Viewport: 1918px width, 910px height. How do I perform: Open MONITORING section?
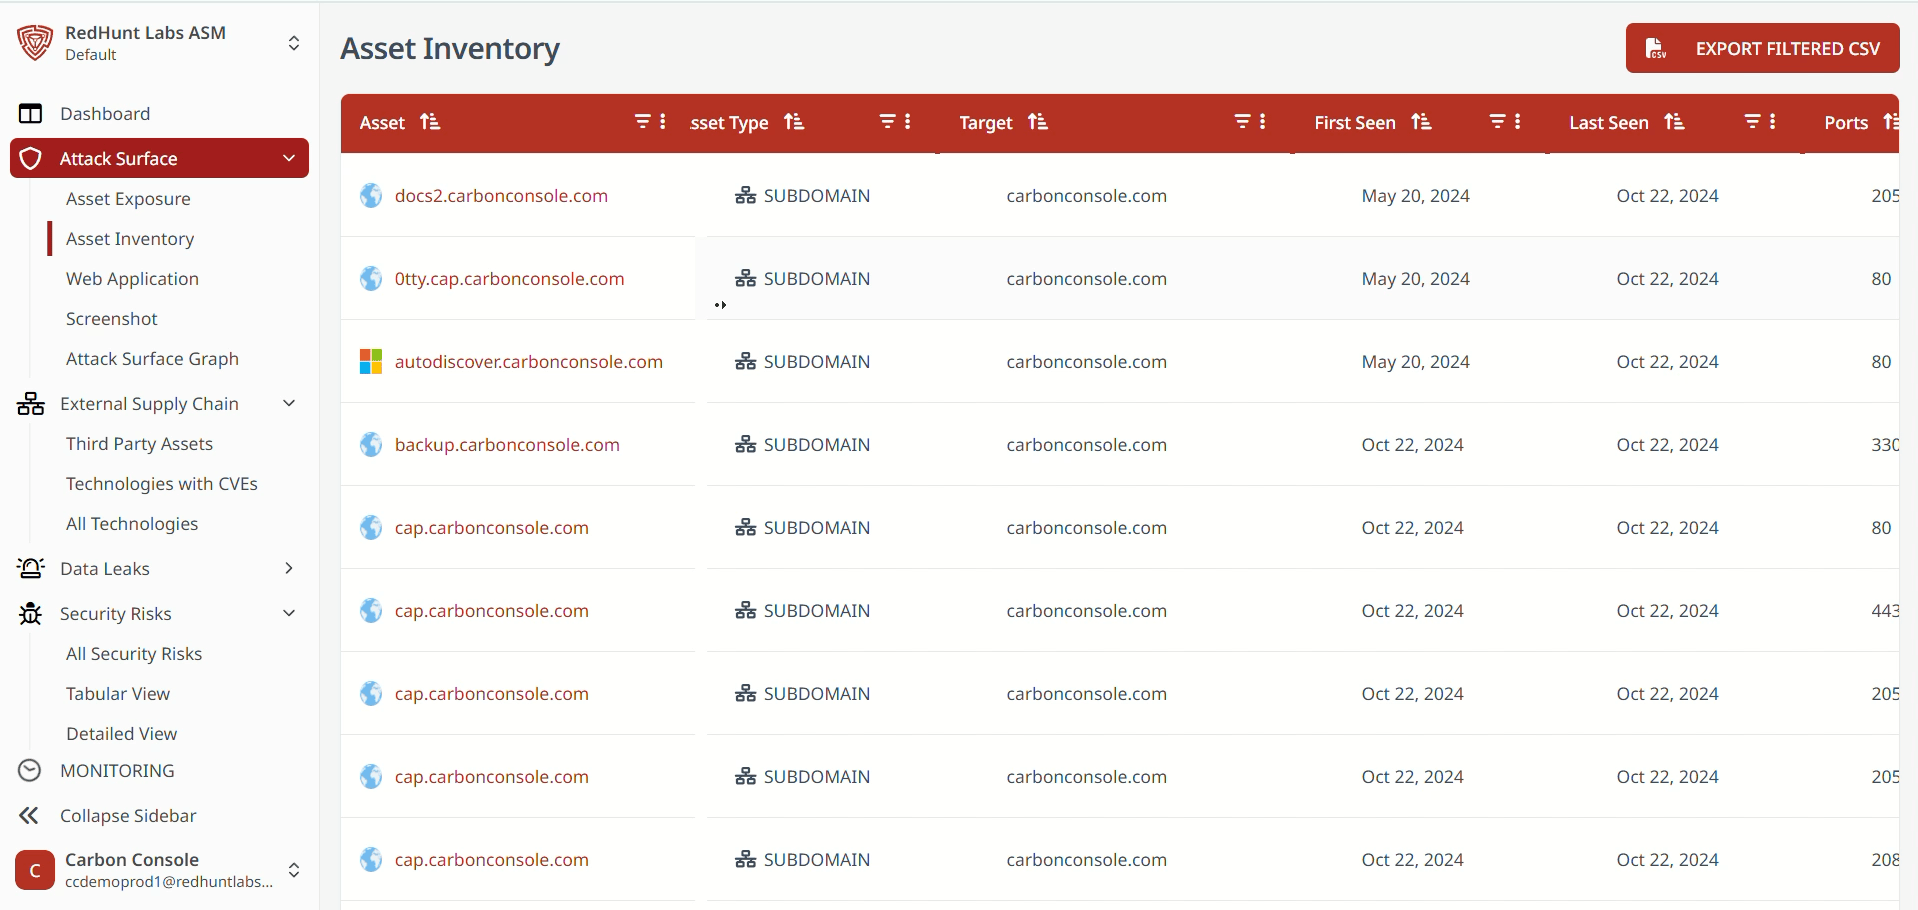[x=117, y=771]
